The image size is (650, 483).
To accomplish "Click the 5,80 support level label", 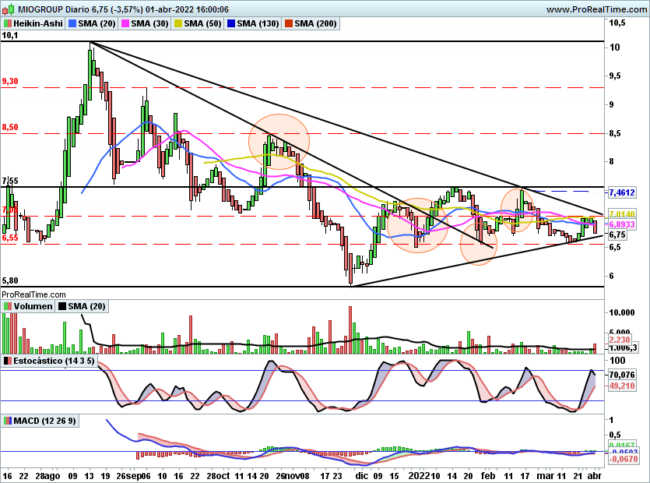I will click(11, 280).
